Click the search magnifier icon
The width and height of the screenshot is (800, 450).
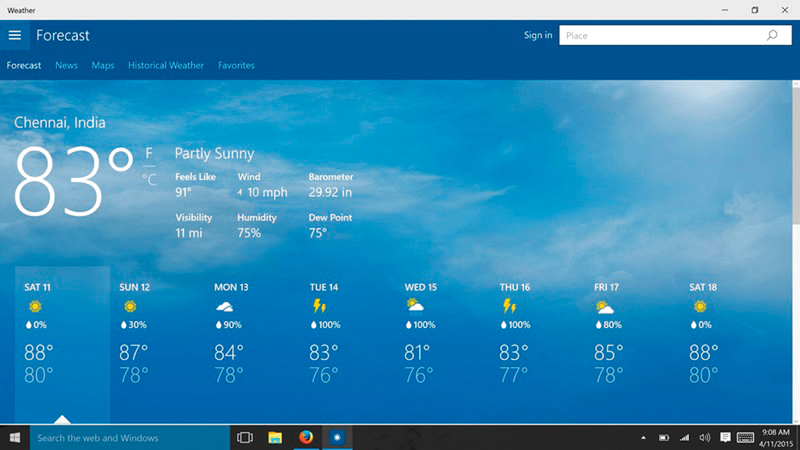pyautogui.click(x=772, y=35)
